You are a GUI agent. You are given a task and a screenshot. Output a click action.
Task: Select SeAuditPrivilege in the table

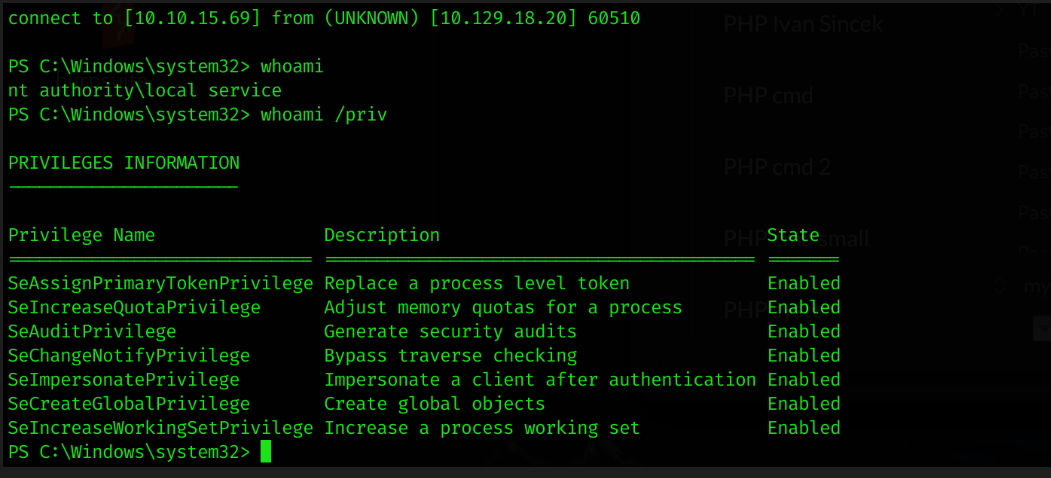click(92, 332)
